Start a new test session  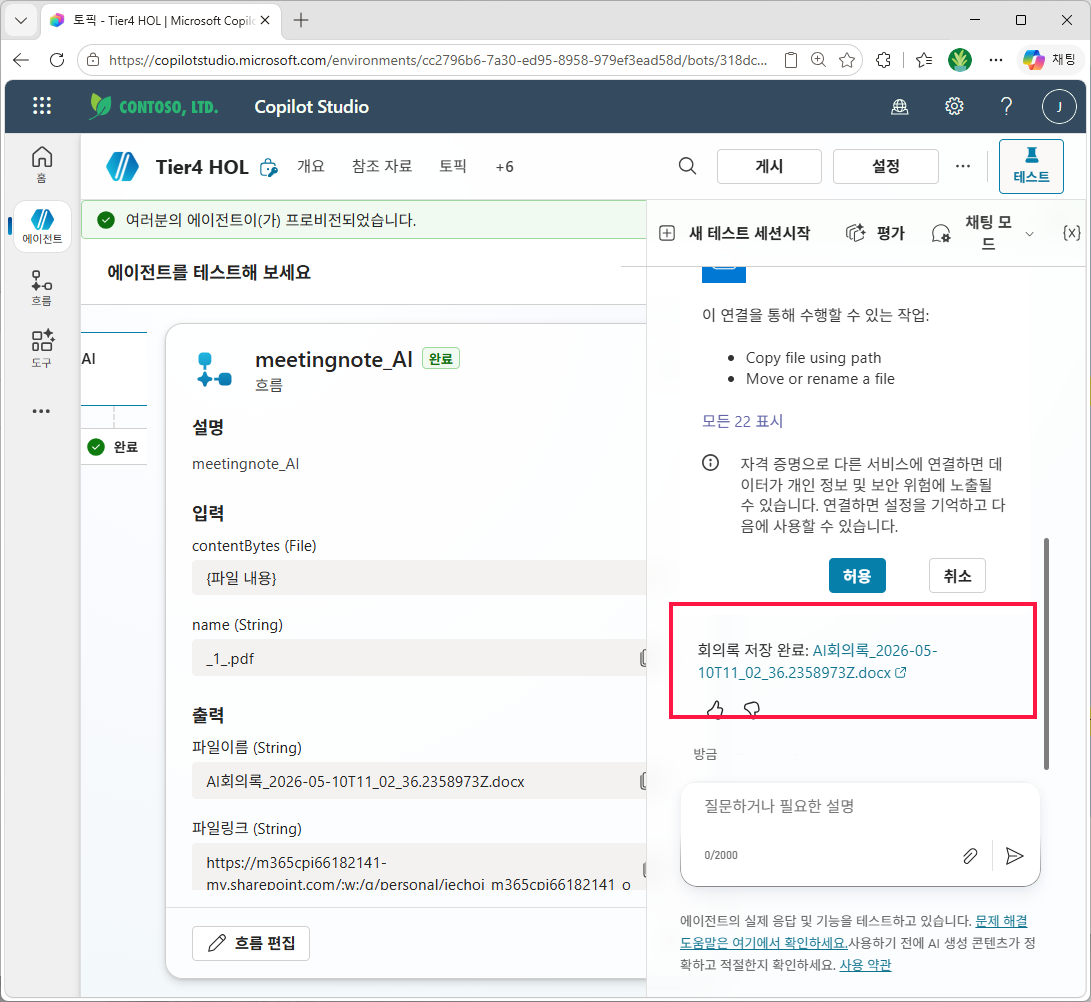pyautogui.click(x=735, y=233)
